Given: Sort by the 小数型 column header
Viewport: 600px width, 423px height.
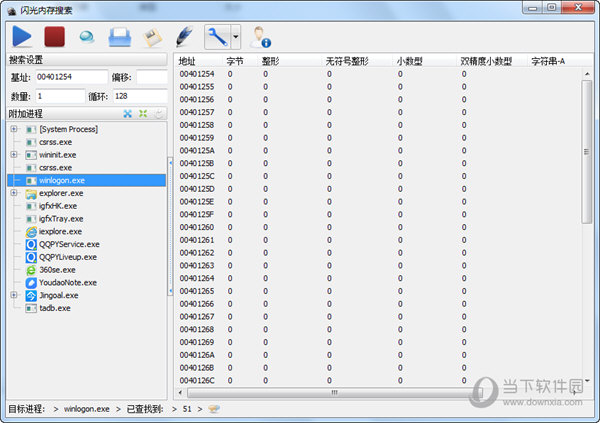Looking at the screenshot, I should tap(424, 61).
